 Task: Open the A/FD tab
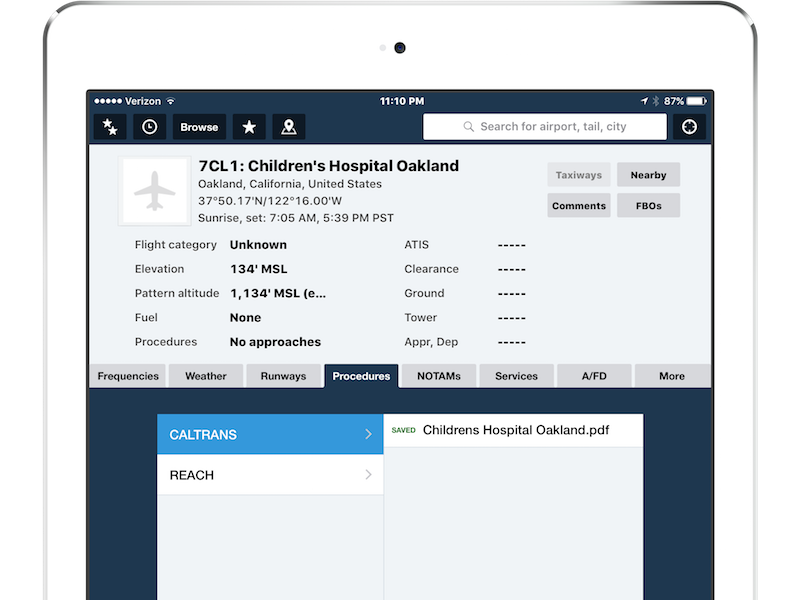pyautogui.click(x=594, y=376)
